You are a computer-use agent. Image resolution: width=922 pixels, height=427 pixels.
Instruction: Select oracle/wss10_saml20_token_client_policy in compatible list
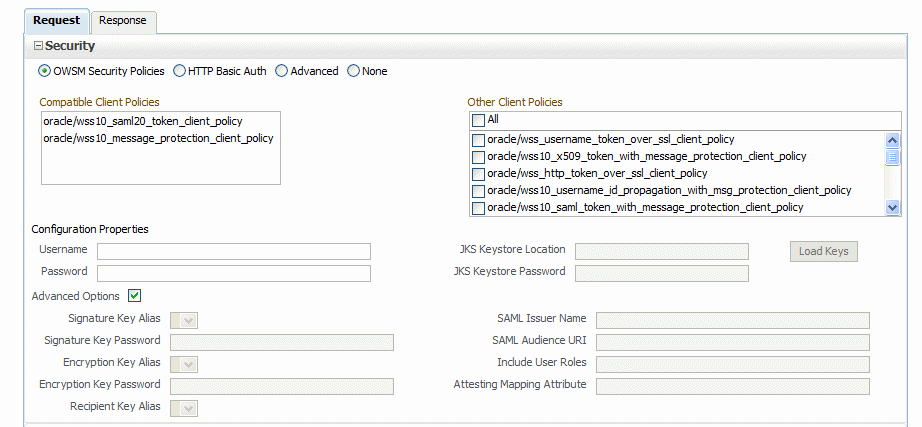[143, 121]
